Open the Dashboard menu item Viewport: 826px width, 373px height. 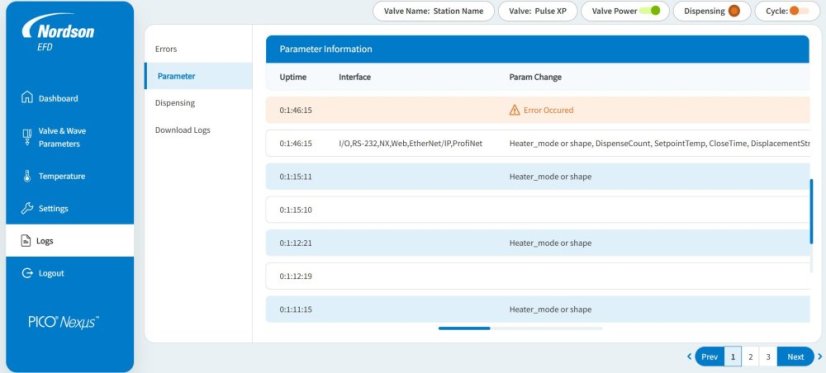[x=70, y=98]
